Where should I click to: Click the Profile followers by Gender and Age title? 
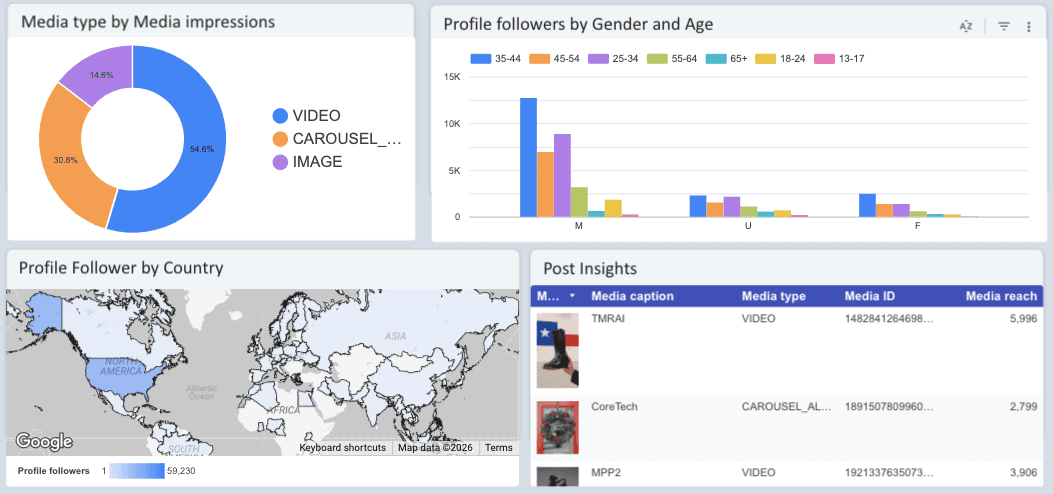(x=578, y=25)
